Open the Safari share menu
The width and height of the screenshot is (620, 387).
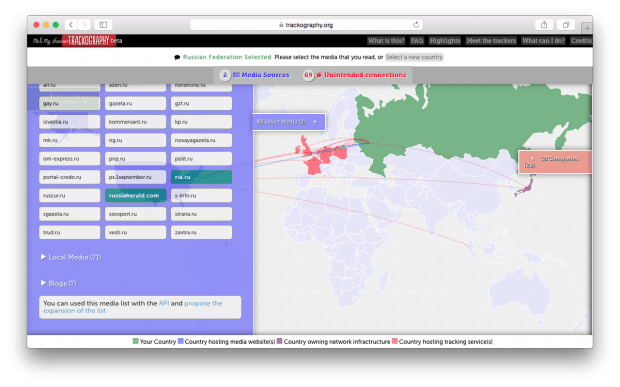click(544, 25)
